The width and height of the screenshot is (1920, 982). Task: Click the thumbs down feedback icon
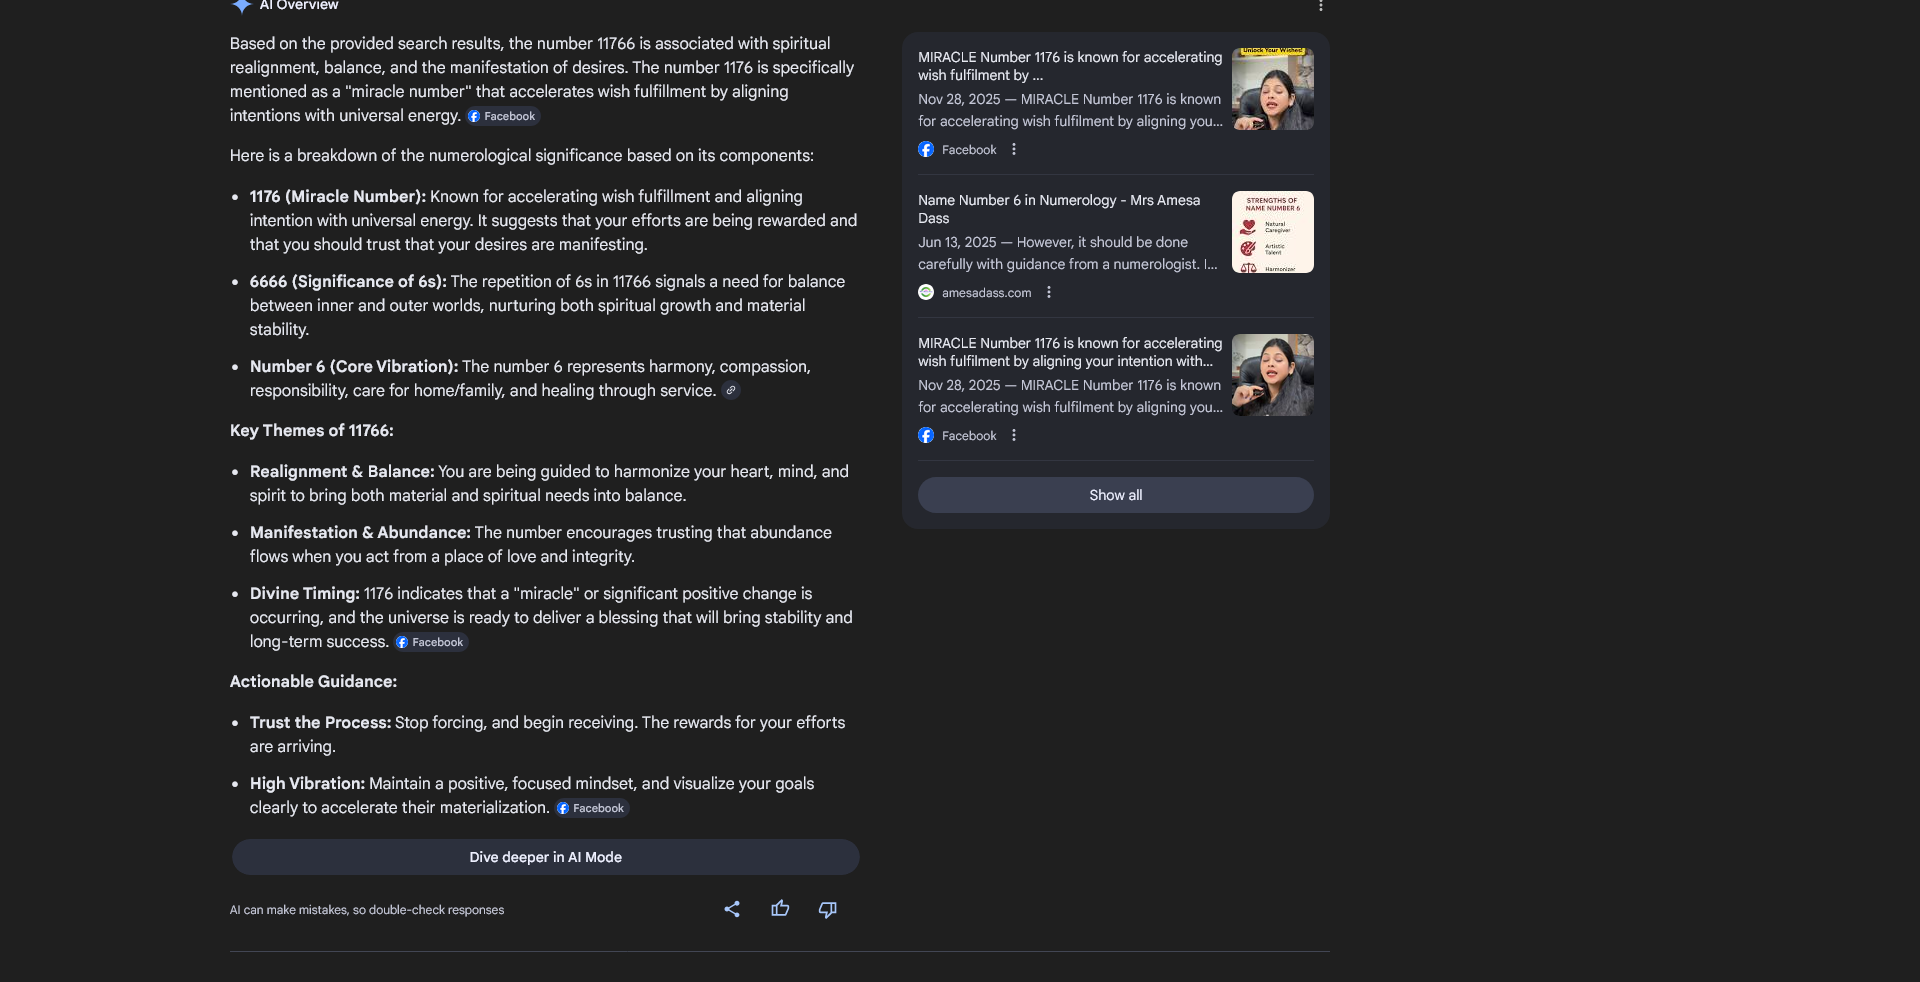[828, 909]
